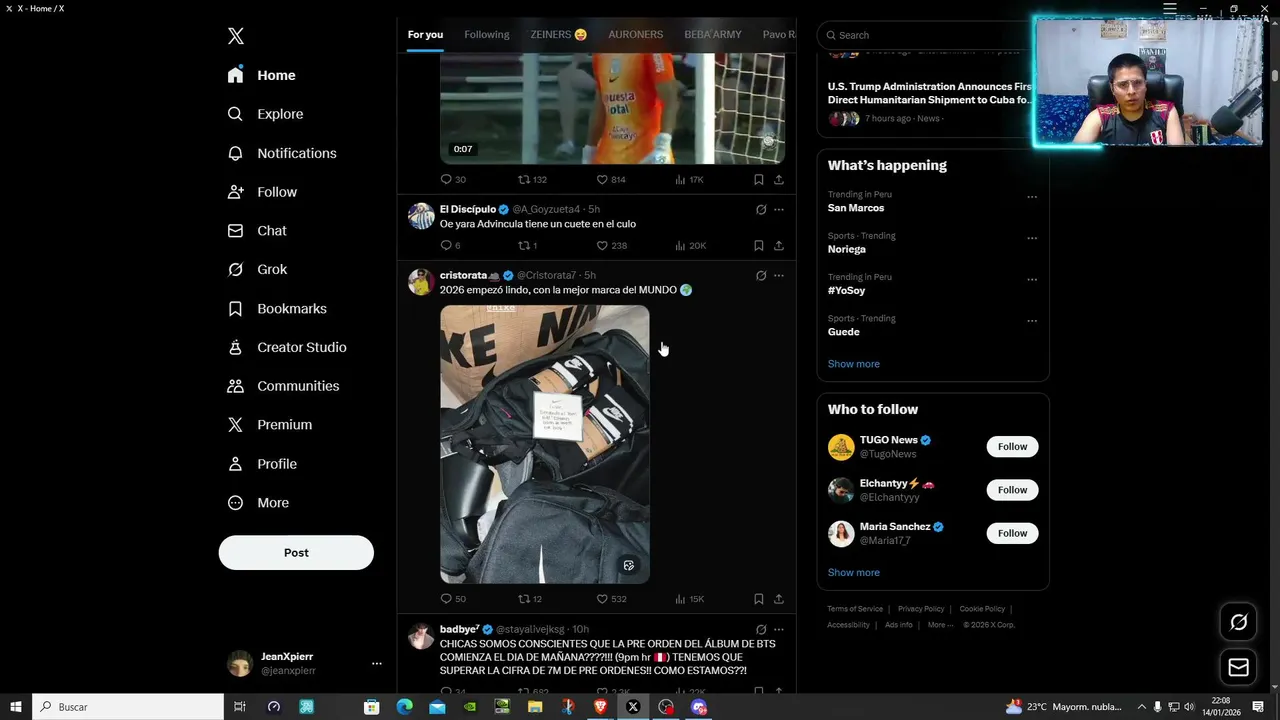Click the Post button
This screenshot has width=1280, height=720.
coord(296,553)
